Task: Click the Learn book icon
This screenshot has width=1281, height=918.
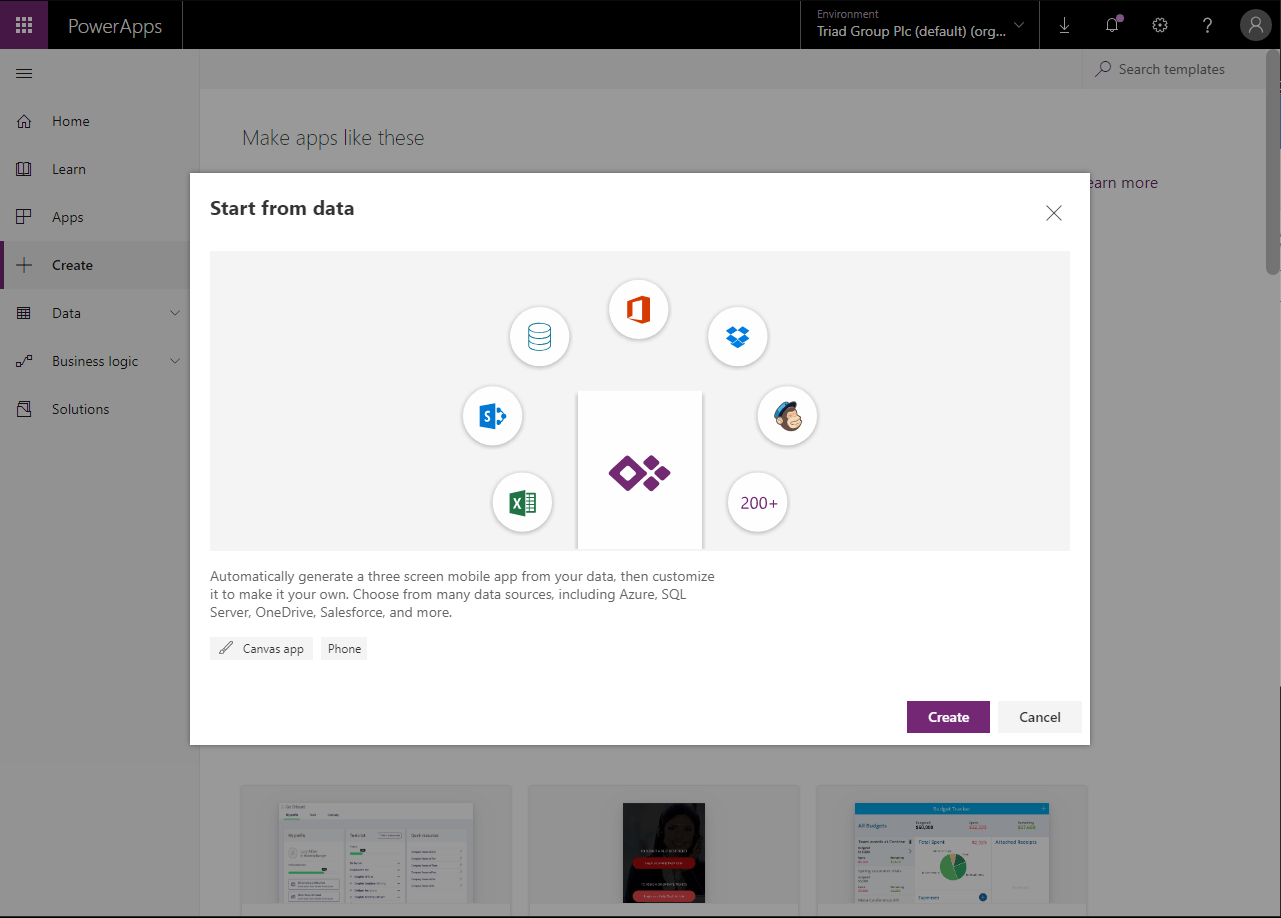Action: click(24, 169)
